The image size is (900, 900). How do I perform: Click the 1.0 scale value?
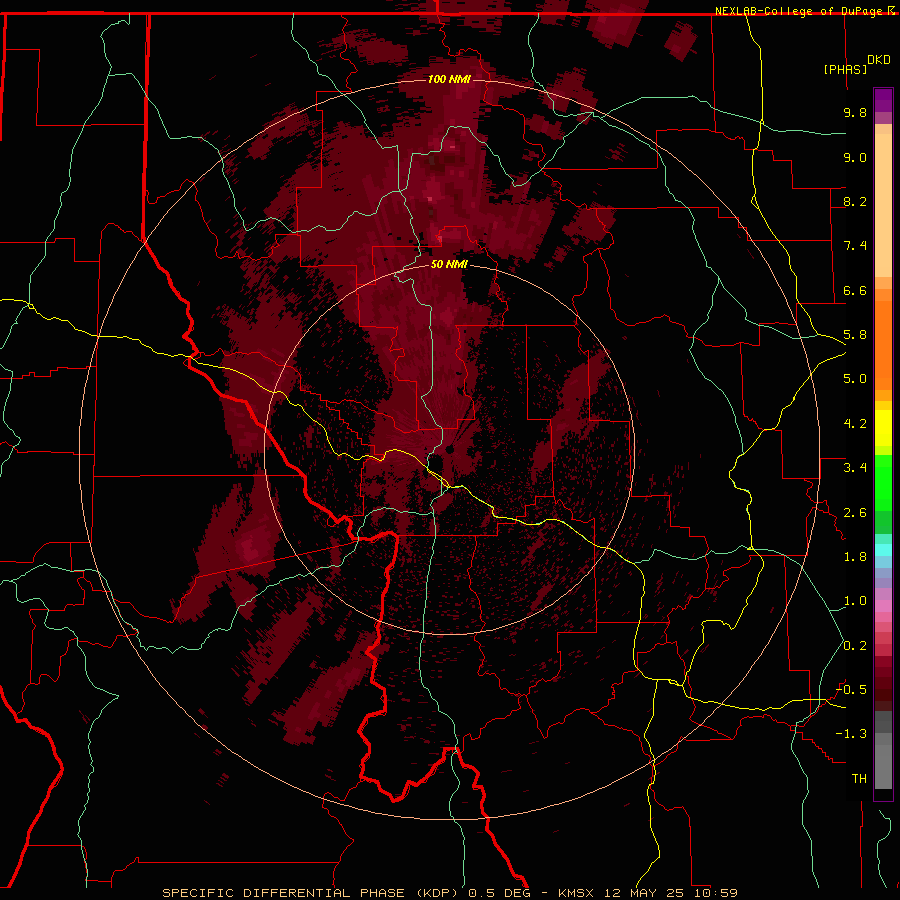(855, 601)
